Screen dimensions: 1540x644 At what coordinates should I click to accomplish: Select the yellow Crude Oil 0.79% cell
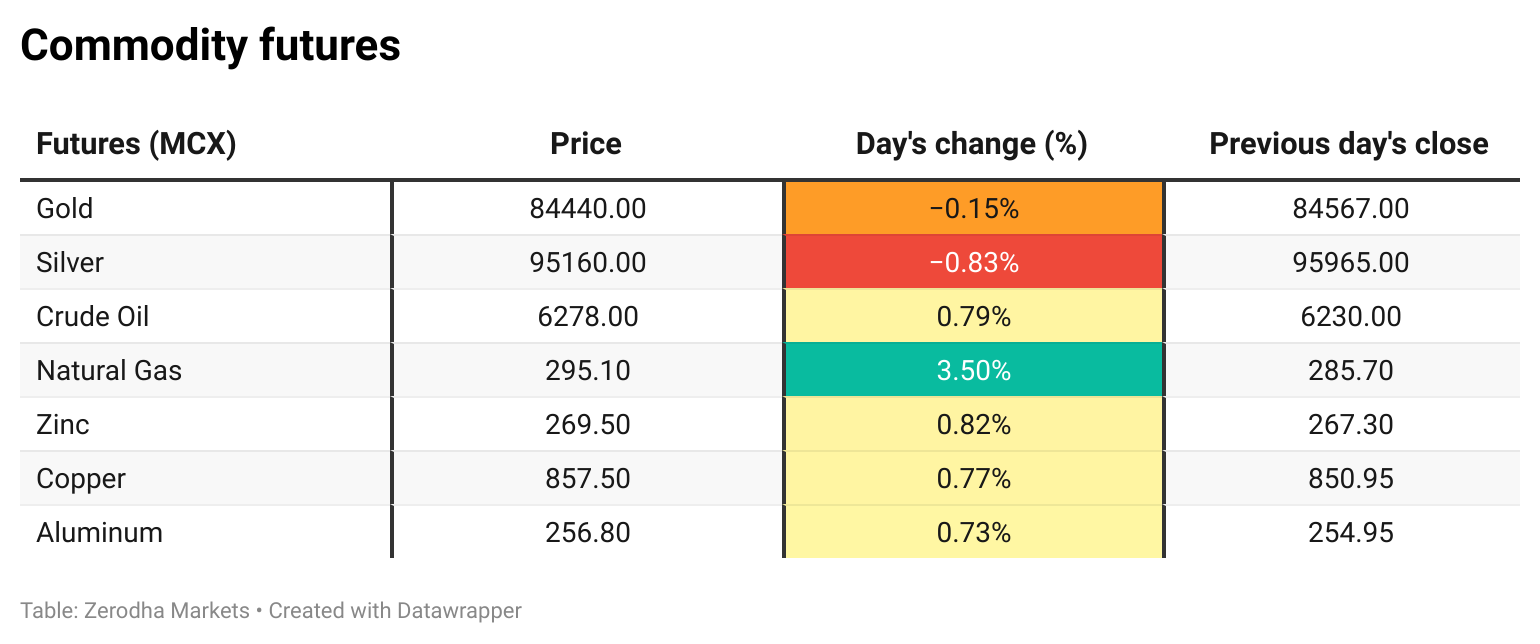(973, 317)
